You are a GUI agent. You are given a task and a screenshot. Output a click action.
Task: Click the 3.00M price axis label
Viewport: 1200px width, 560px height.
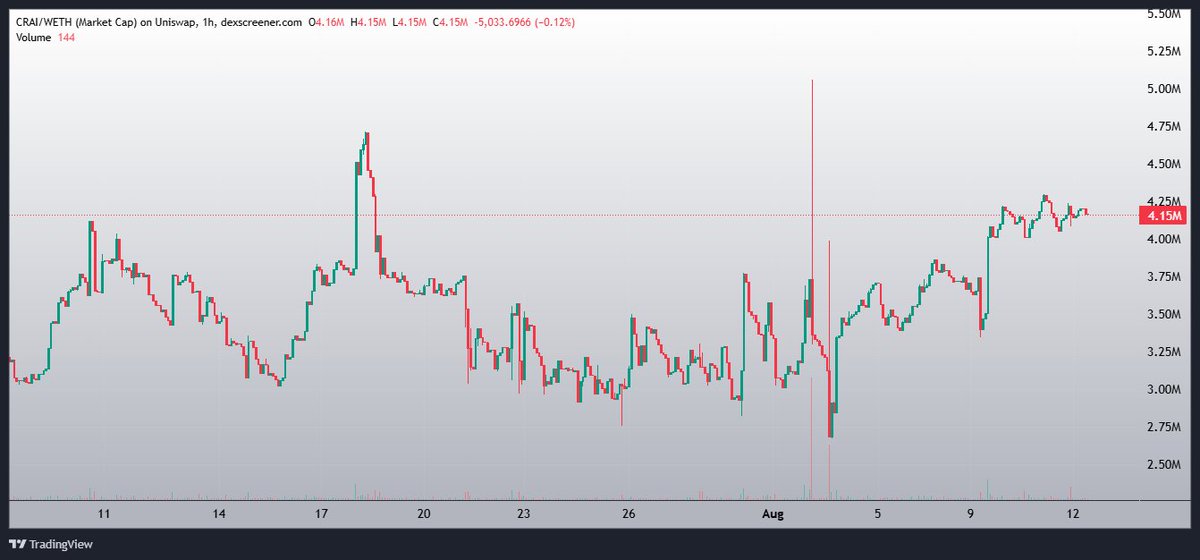click(1163, 389)
